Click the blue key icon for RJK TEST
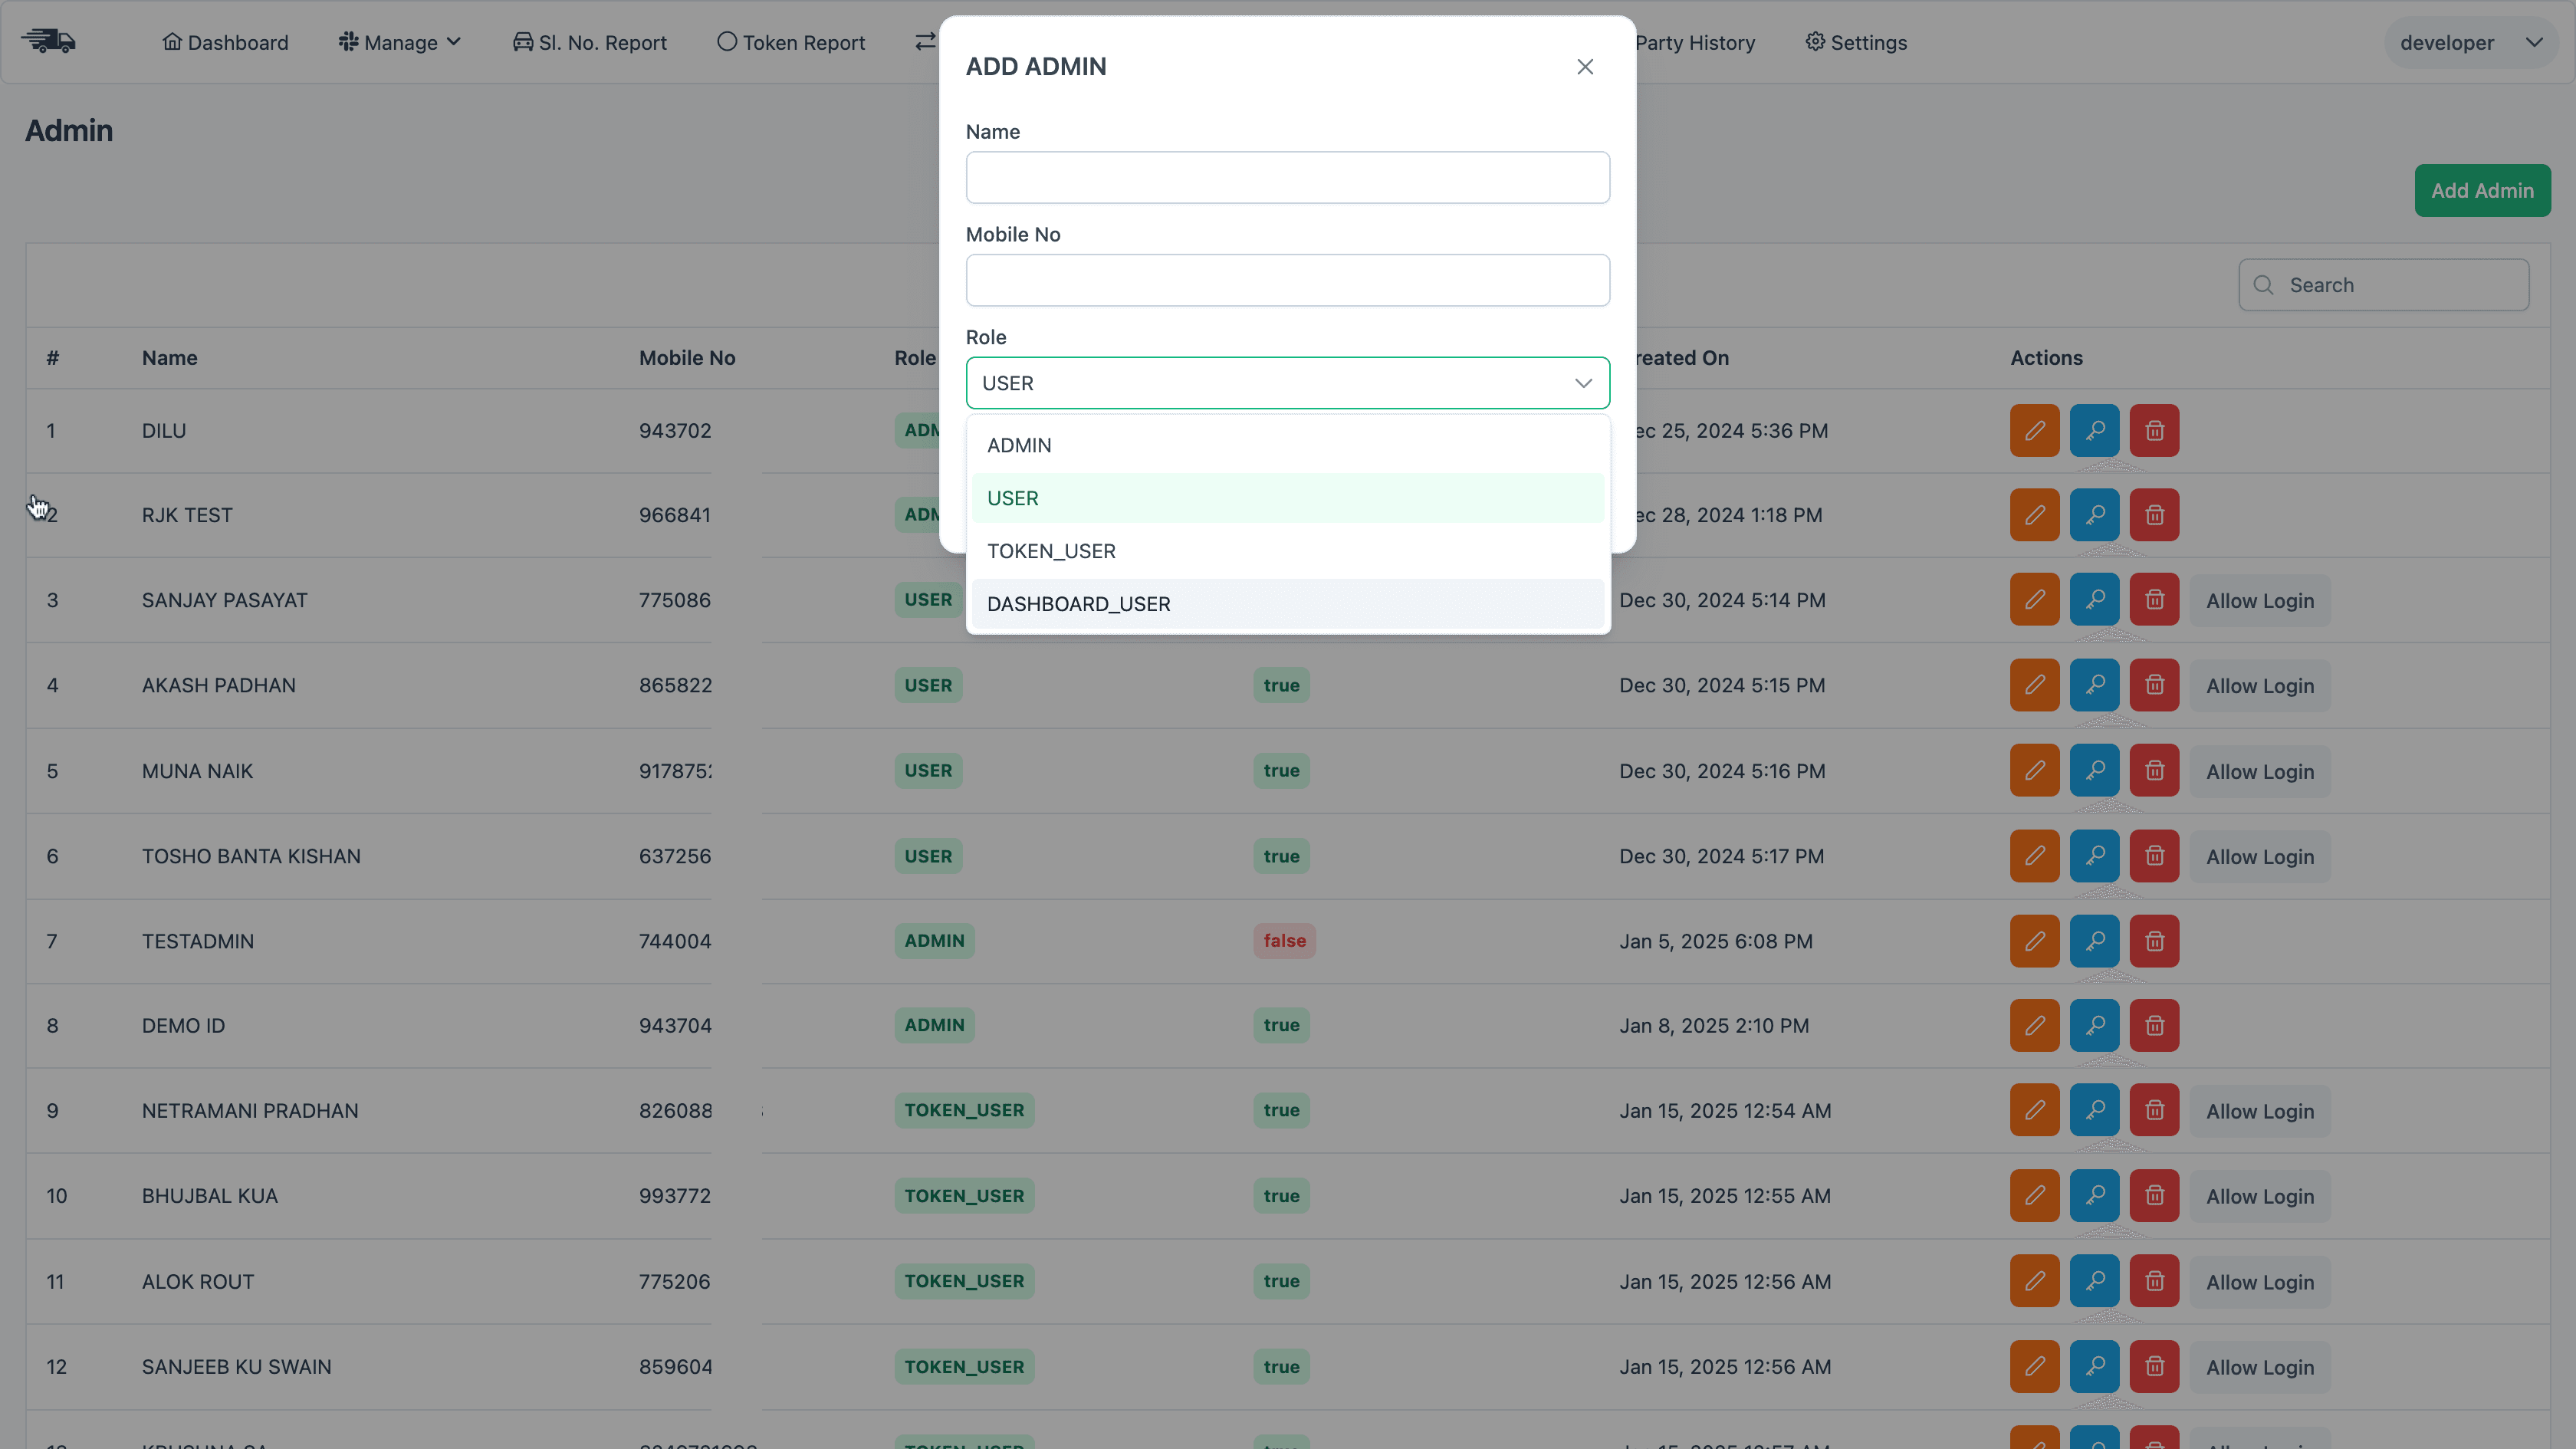 click(2095, 514)
